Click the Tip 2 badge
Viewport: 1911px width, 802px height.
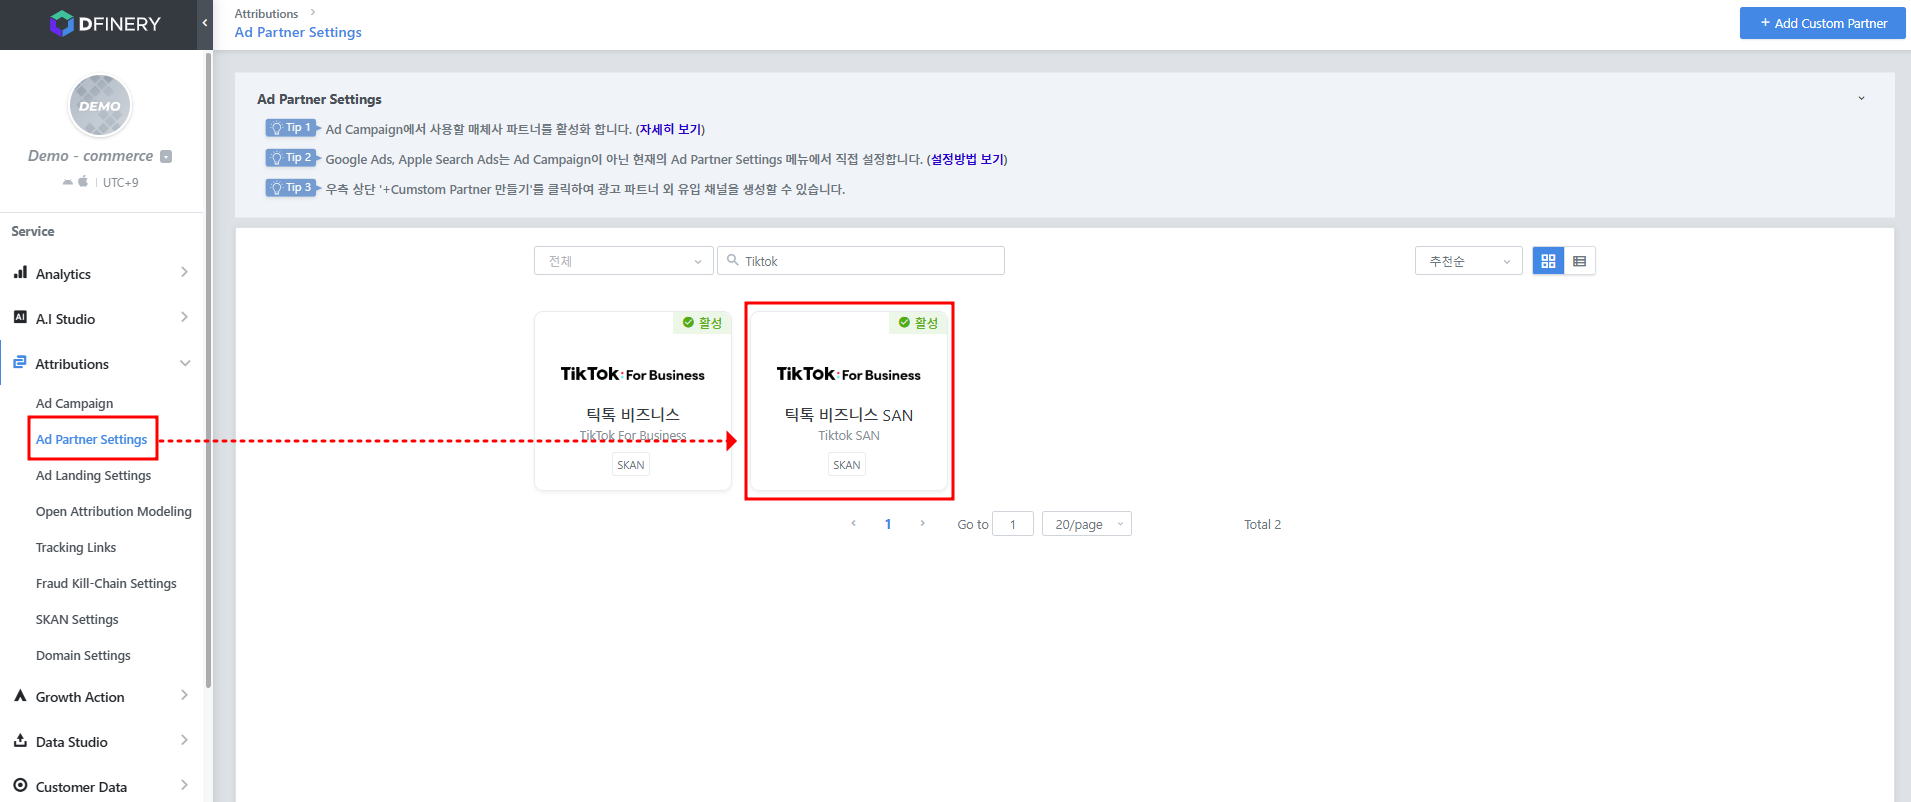tap(291, 158)
